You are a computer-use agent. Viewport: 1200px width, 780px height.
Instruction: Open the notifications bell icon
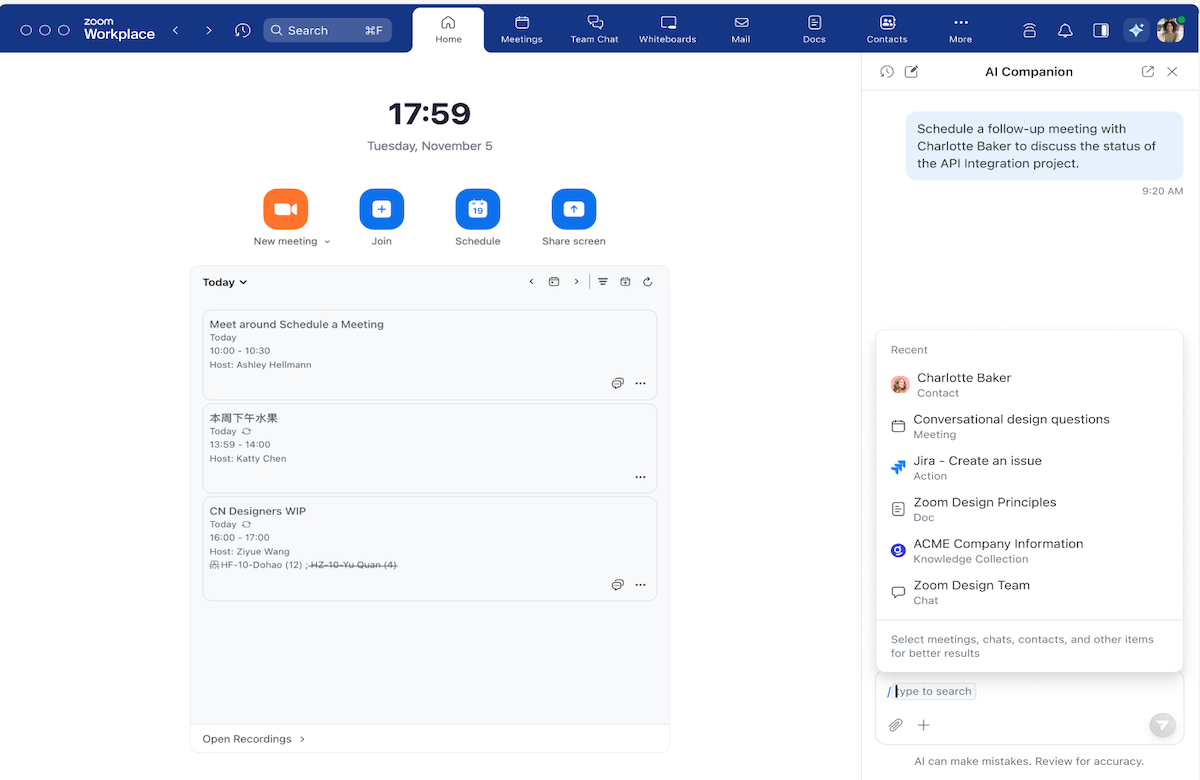click(x=1065, y=30)
